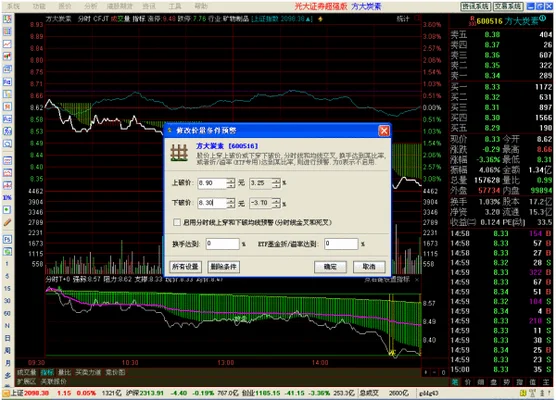This screenshot has height=400, width=556.
Task: Open the 工具 menu
Action: point(175,6)
